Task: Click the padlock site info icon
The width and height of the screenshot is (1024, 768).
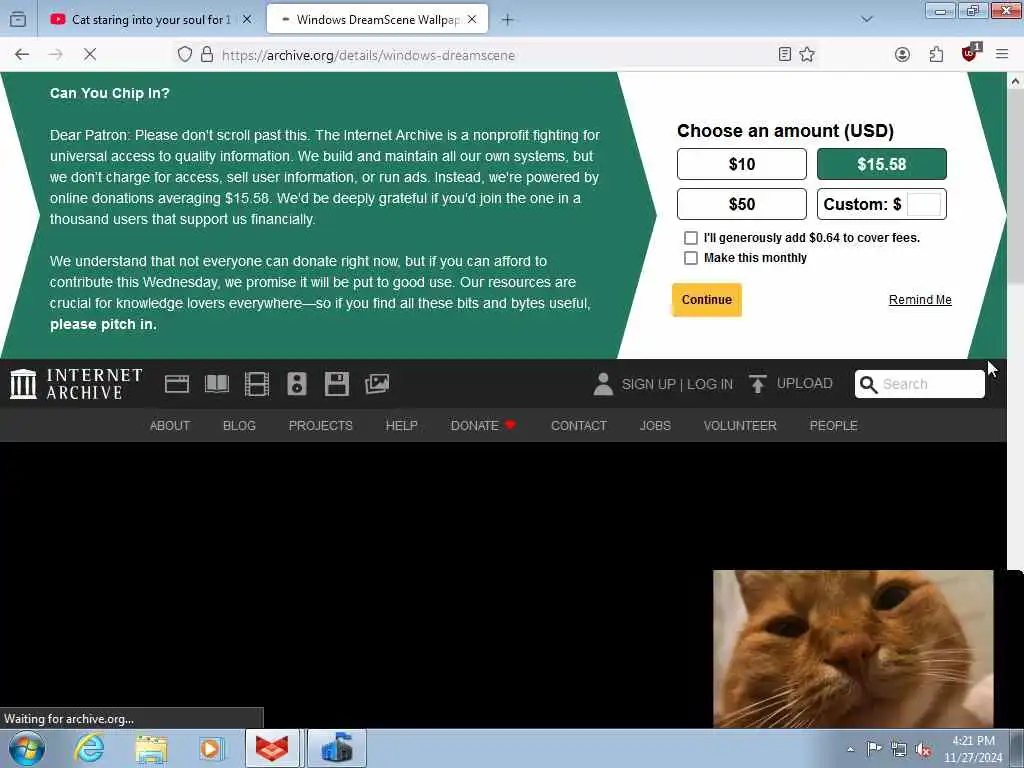Action: coord(207,55)
